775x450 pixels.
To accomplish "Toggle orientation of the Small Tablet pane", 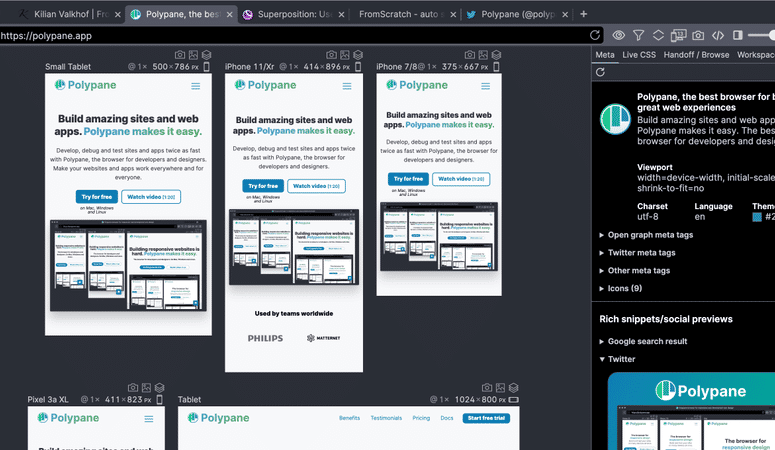I will pos(207,66).
